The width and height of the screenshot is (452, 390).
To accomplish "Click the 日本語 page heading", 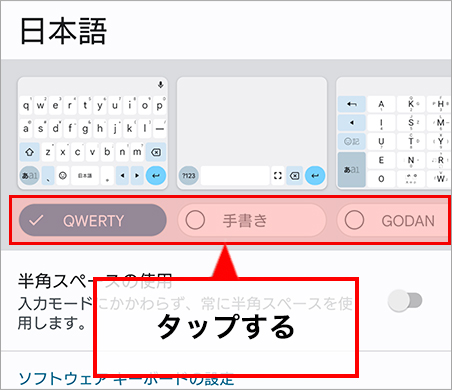I will tap(63, 31).
